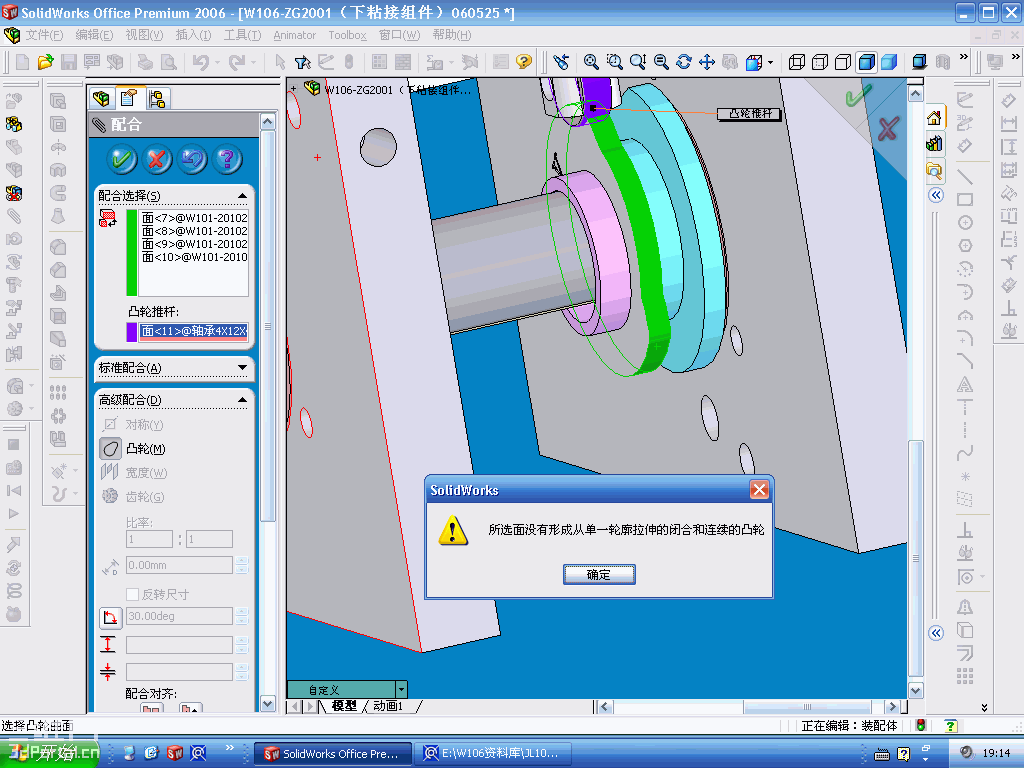
Task: Click the Save disk icon
Action: (69, 62)
